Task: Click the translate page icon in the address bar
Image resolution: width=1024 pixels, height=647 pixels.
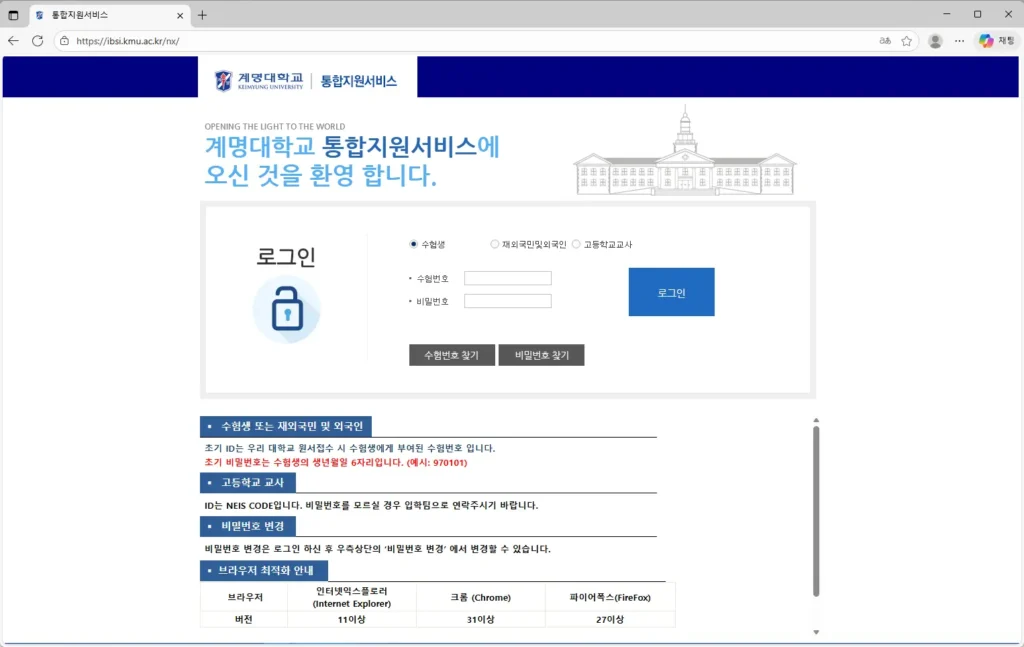Action: (885, 41)
